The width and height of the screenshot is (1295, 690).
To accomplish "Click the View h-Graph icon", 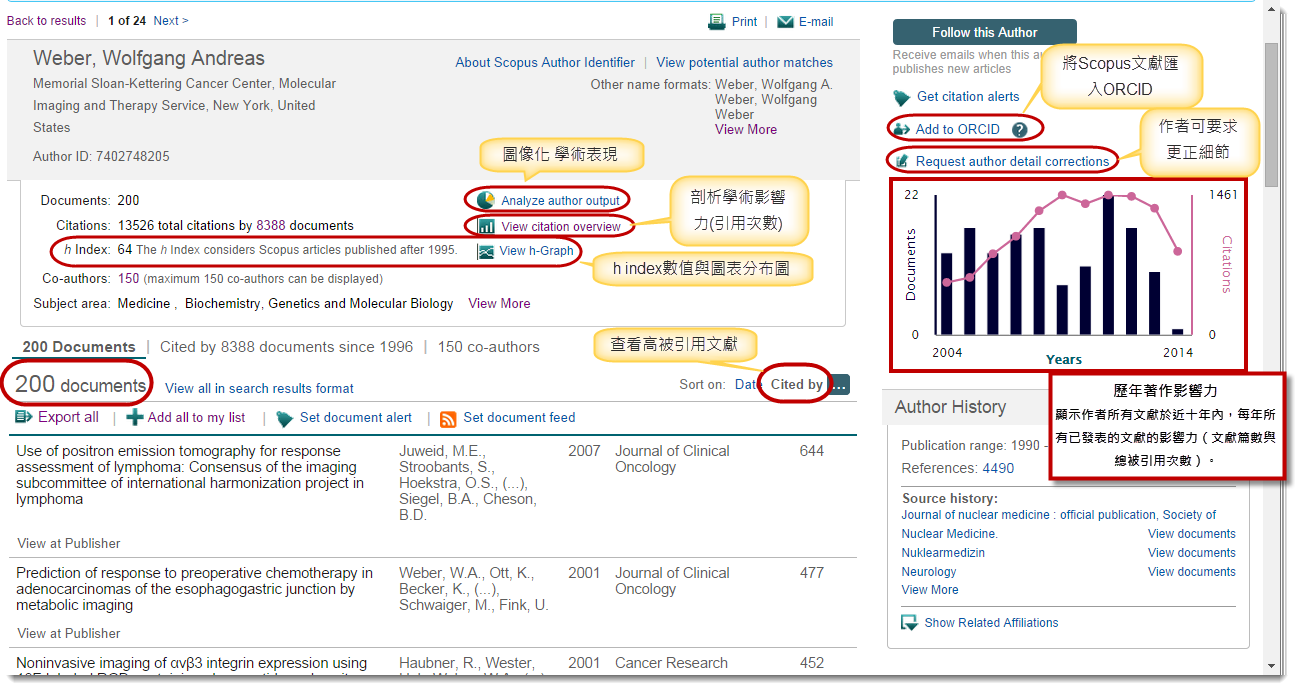I will [x=486, y=251].
